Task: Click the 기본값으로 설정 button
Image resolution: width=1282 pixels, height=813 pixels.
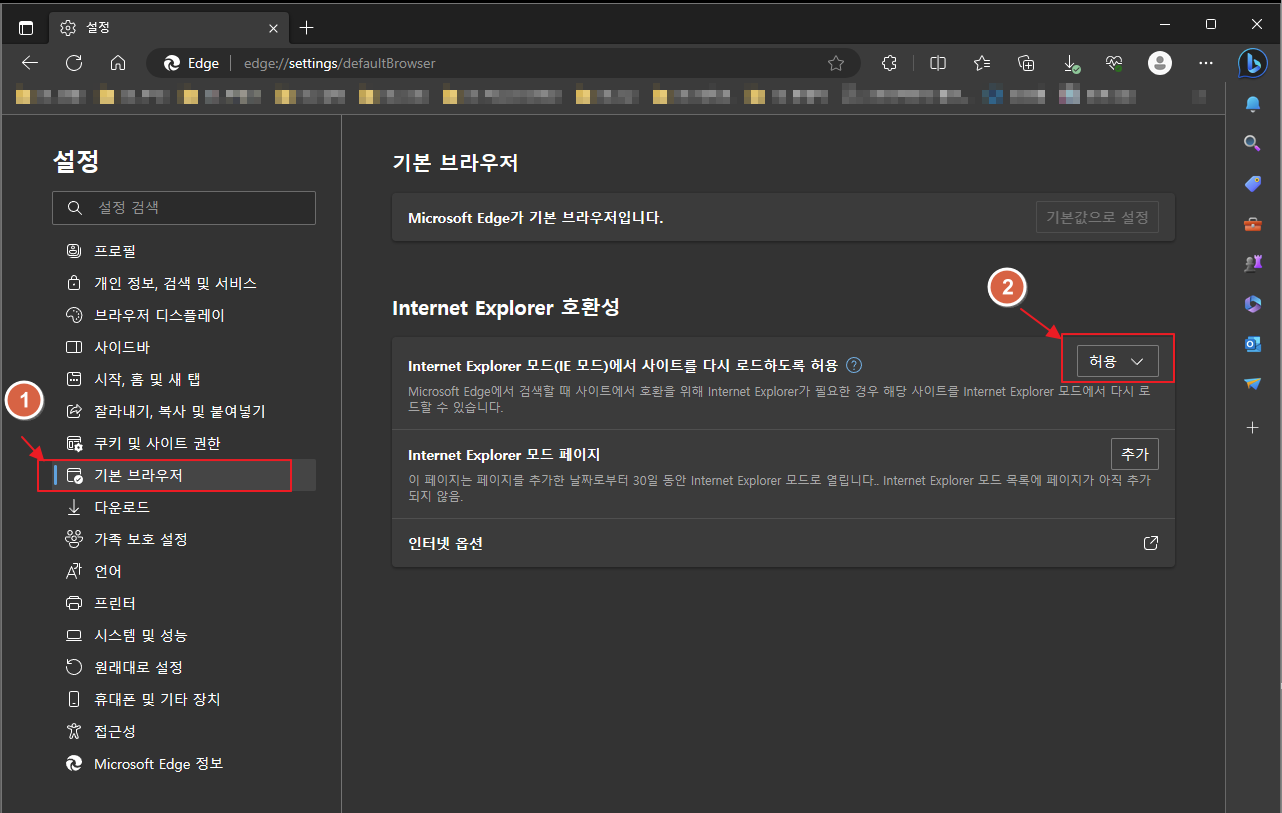Action: click(x=1097, y=217)
